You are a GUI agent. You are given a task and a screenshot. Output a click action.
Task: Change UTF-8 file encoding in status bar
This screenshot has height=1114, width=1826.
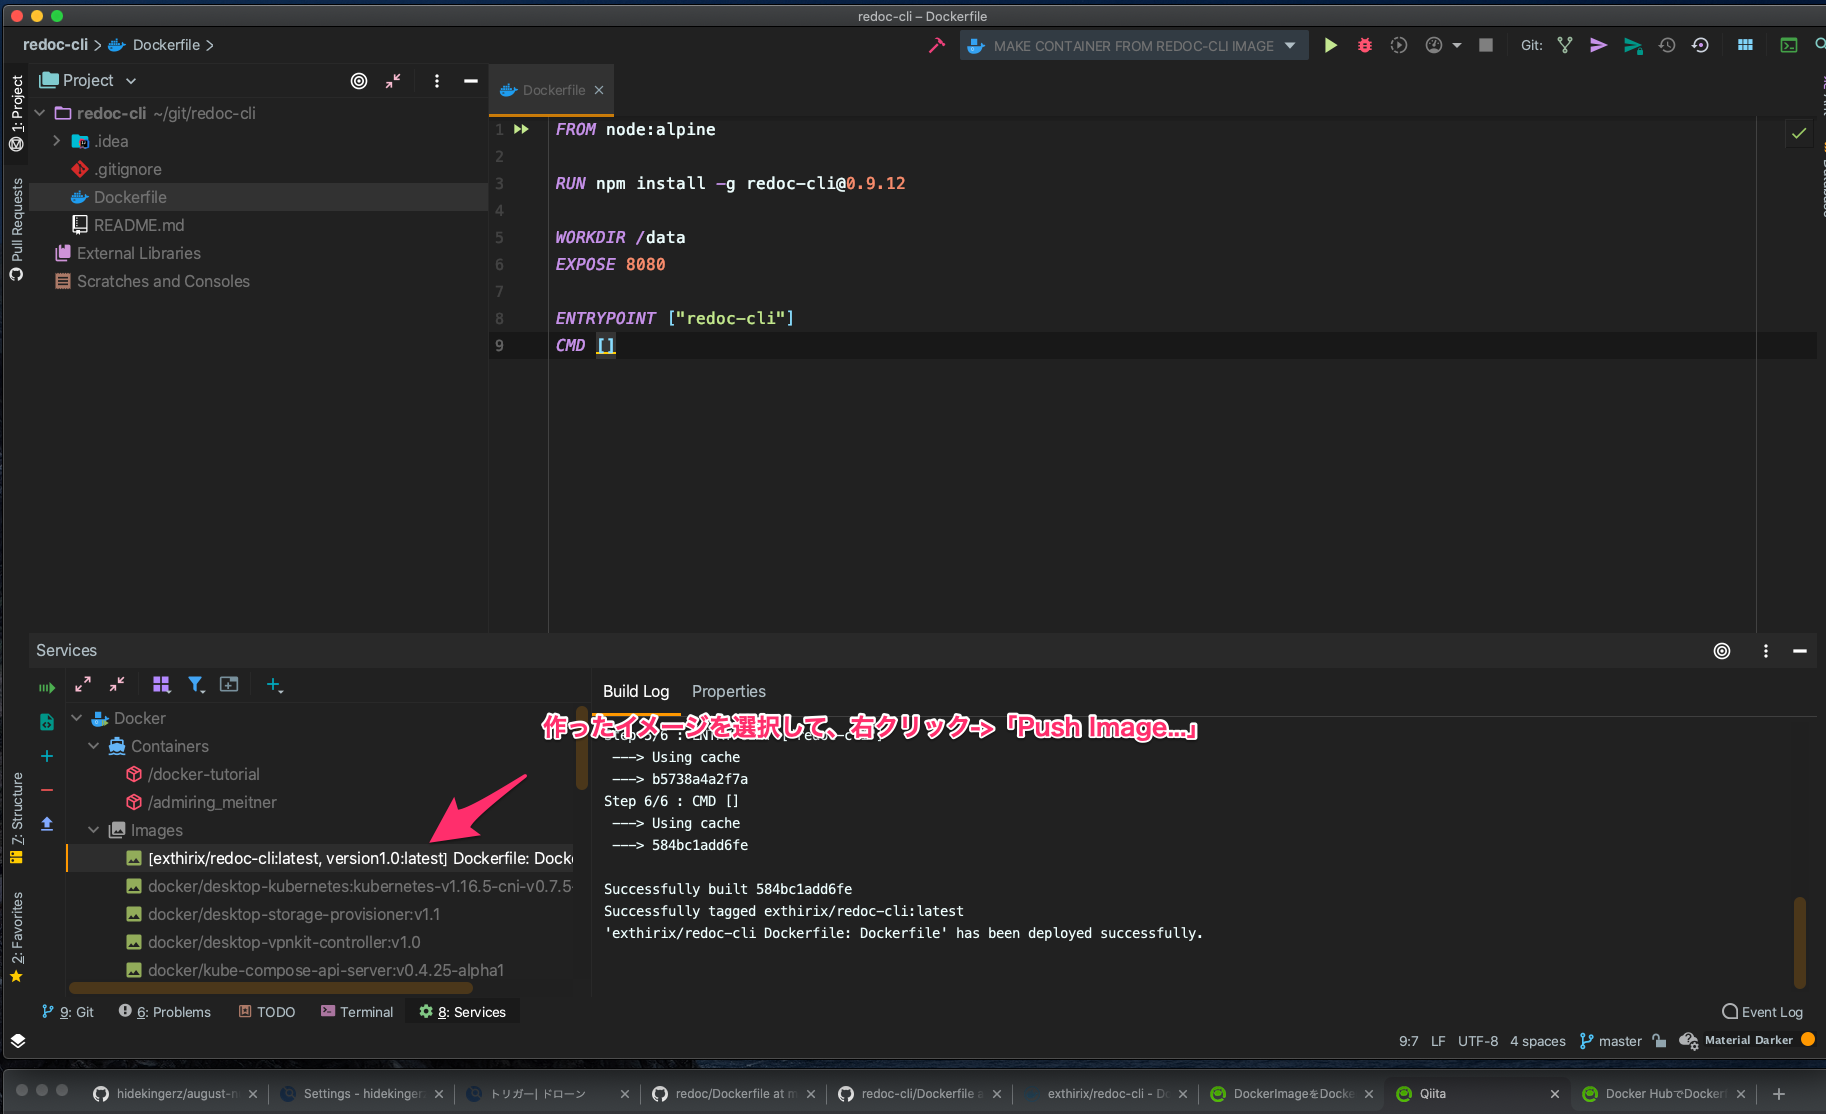coord(1478,1041)
